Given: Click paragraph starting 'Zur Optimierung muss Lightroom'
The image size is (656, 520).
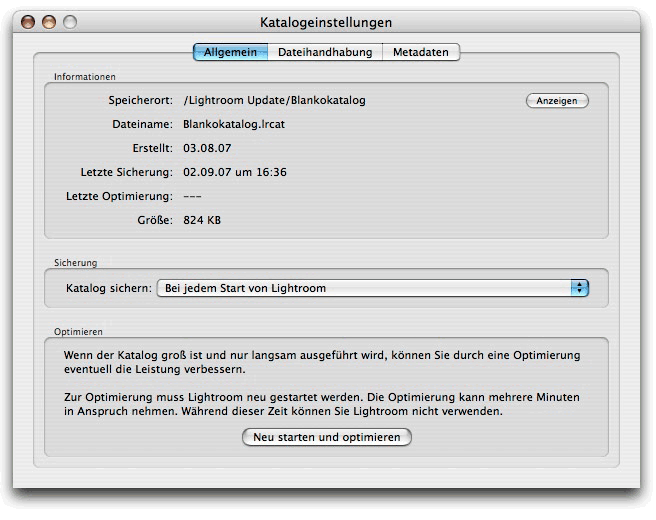Looking at the screenshot, I should pyautogui.click(x=322, y=404).
